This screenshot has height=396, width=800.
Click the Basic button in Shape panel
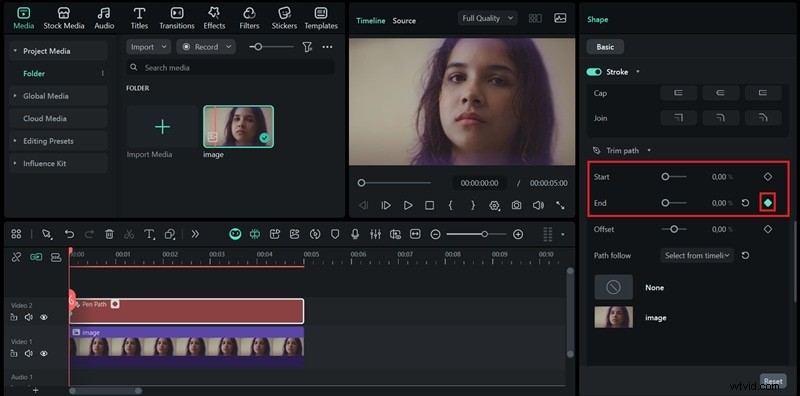(x=605, y=47)
